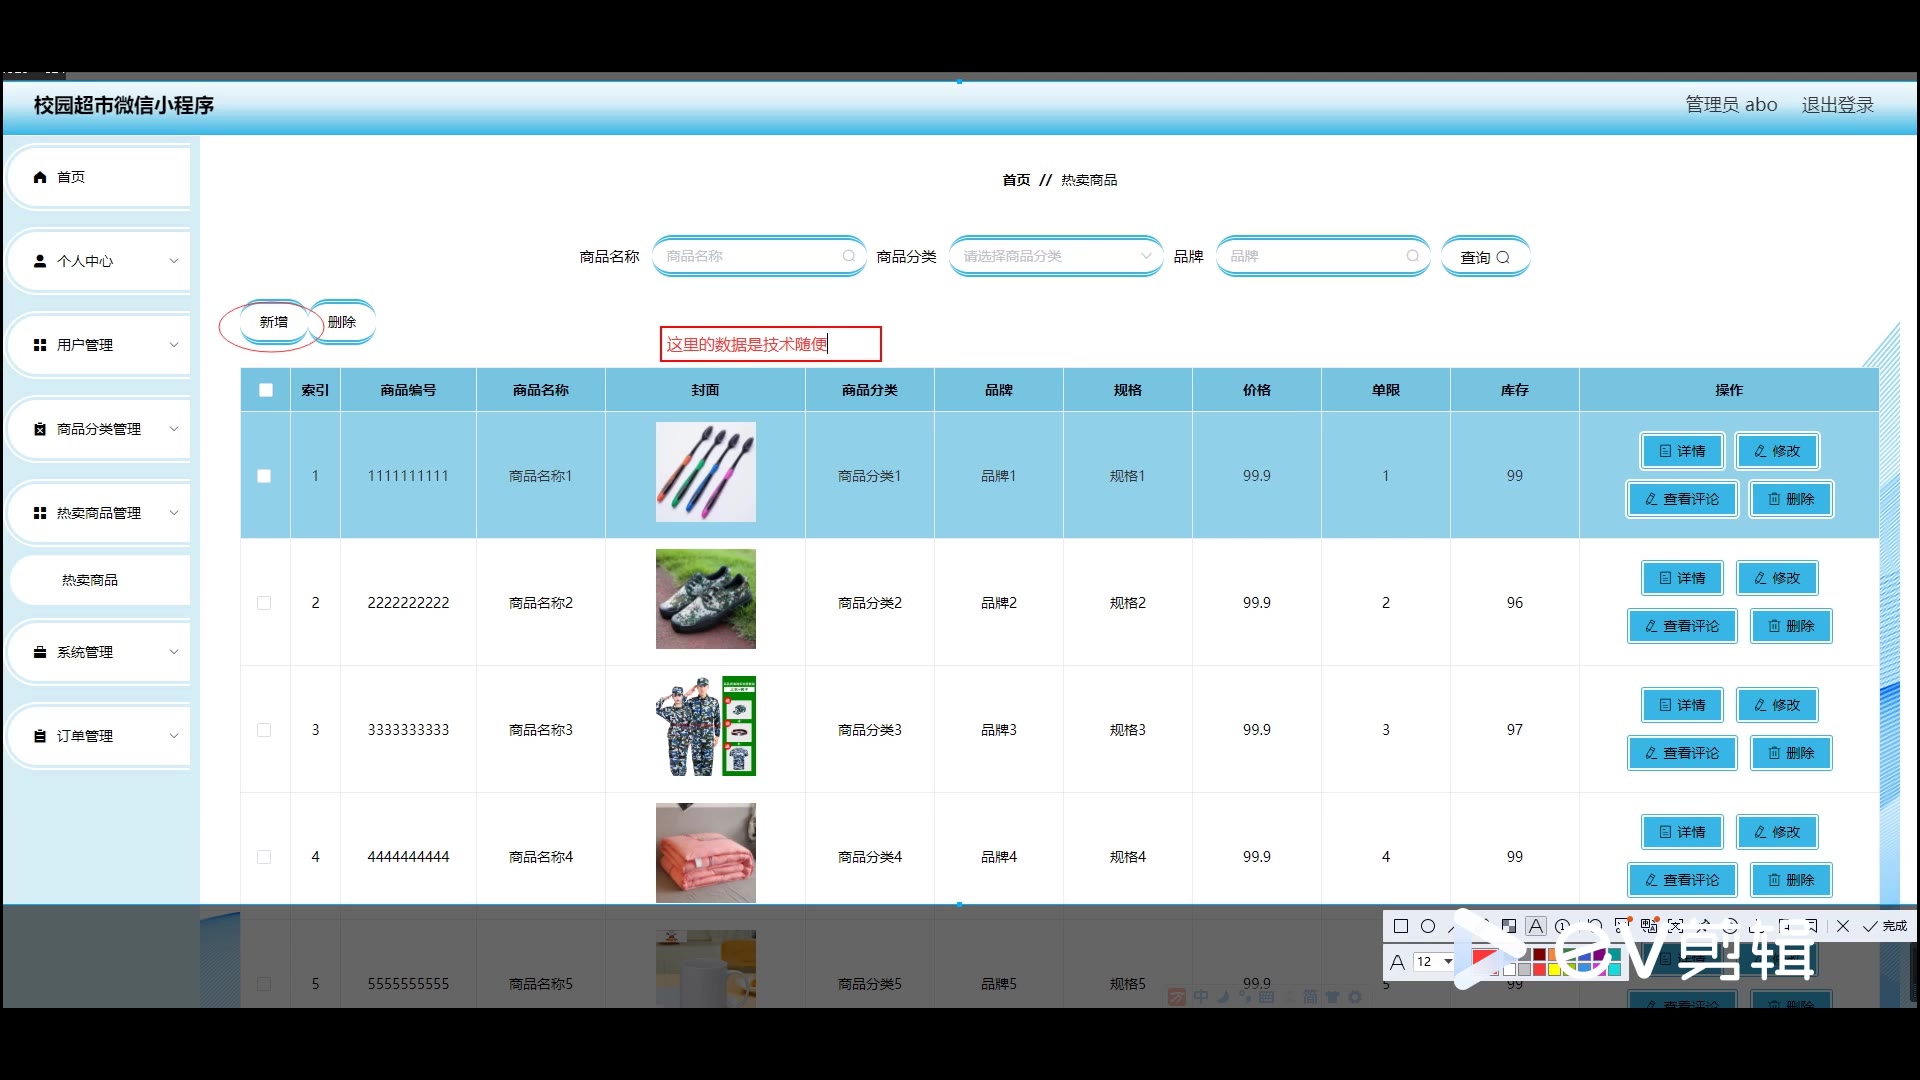Check the checkbox for row 3

coord(264,730)
